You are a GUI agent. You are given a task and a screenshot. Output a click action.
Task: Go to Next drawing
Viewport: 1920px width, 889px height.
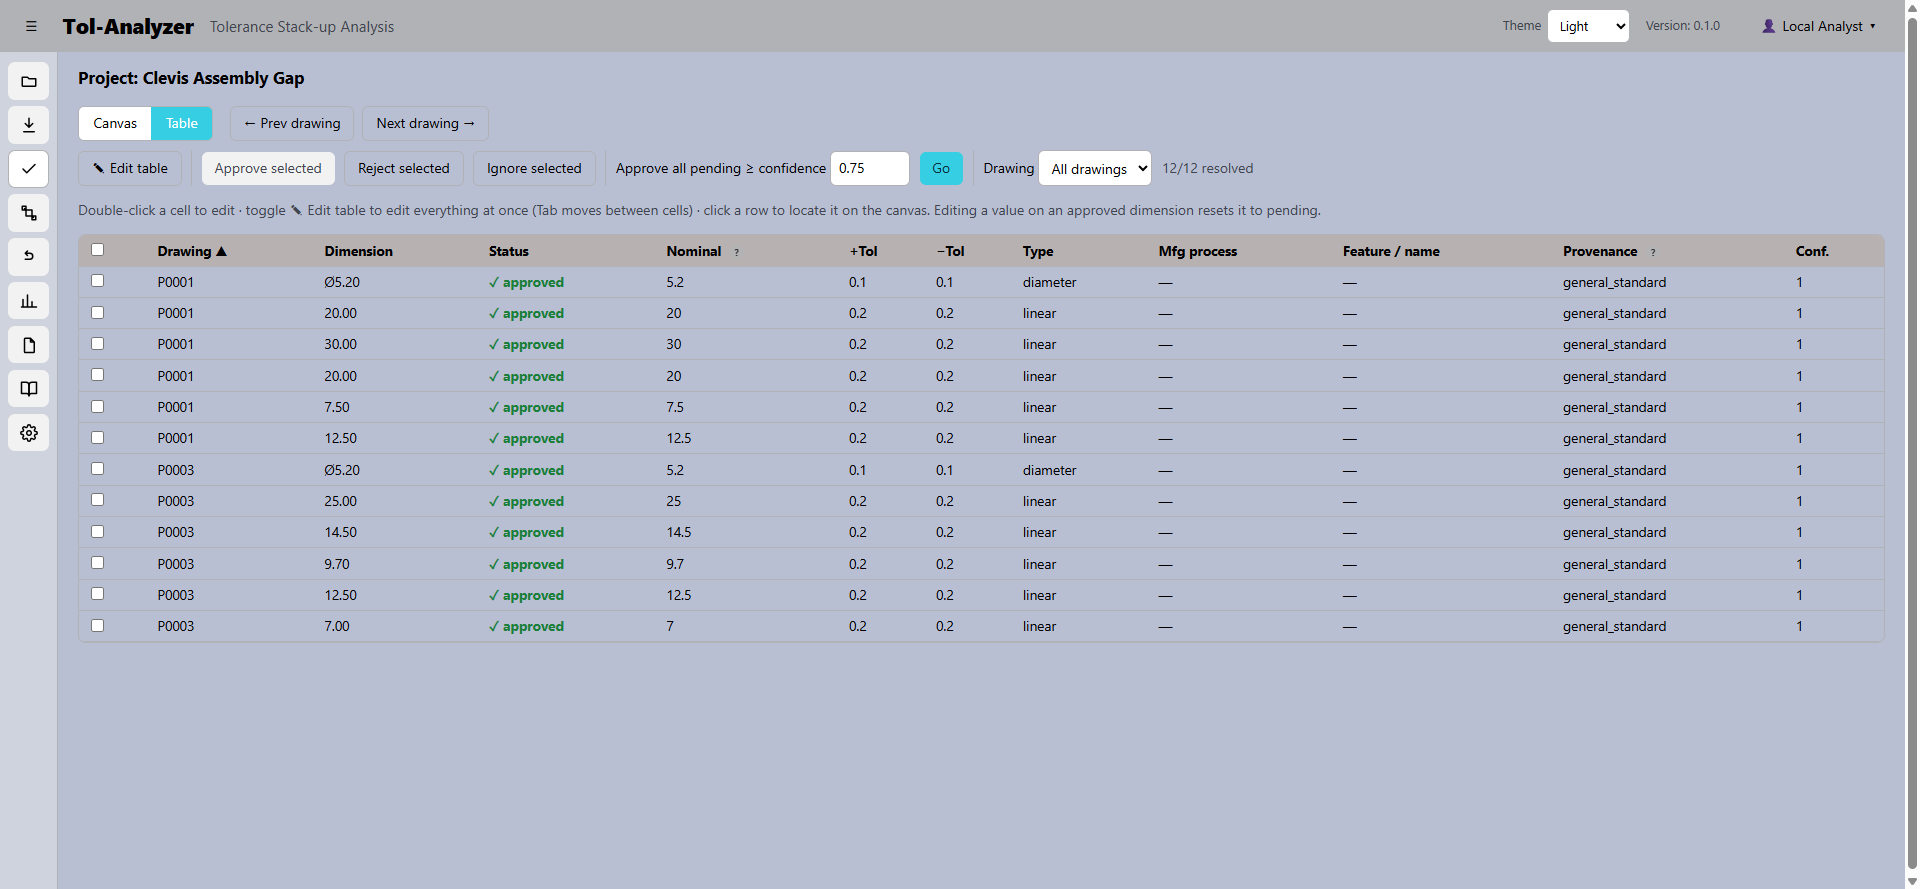425,124
